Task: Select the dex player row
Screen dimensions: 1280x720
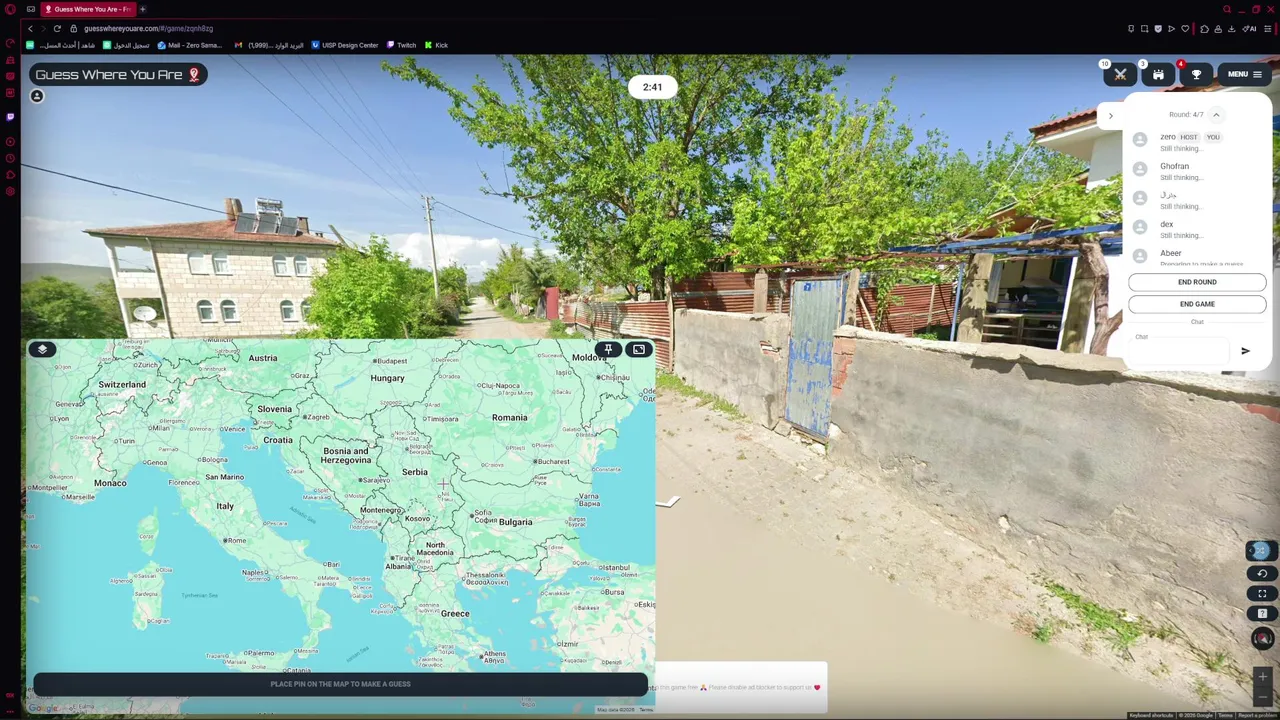Action: (1197, 229)
